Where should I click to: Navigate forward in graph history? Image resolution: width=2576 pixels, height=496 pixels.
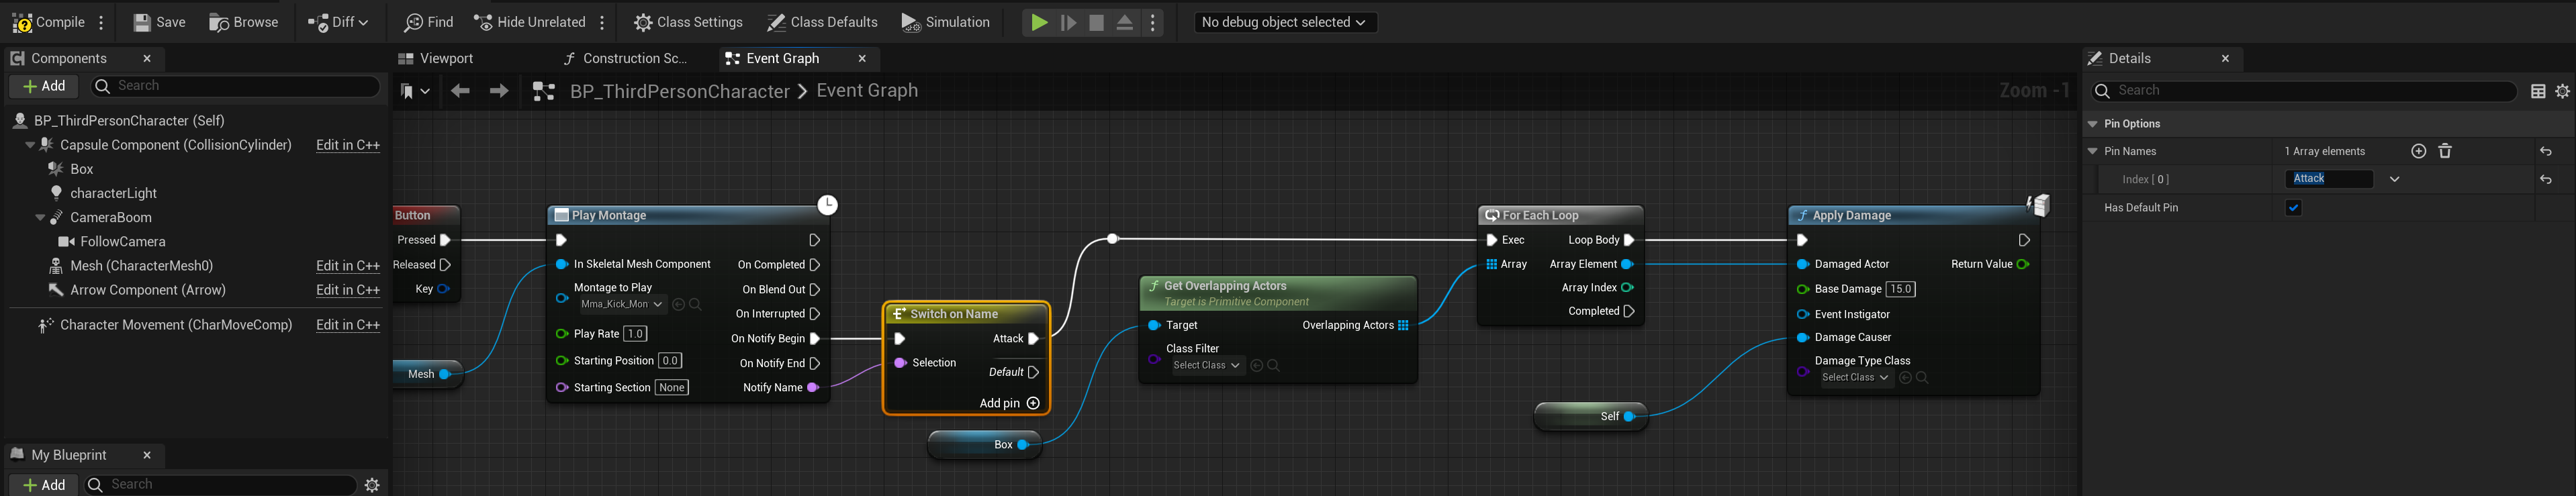[x=498, y=91]
